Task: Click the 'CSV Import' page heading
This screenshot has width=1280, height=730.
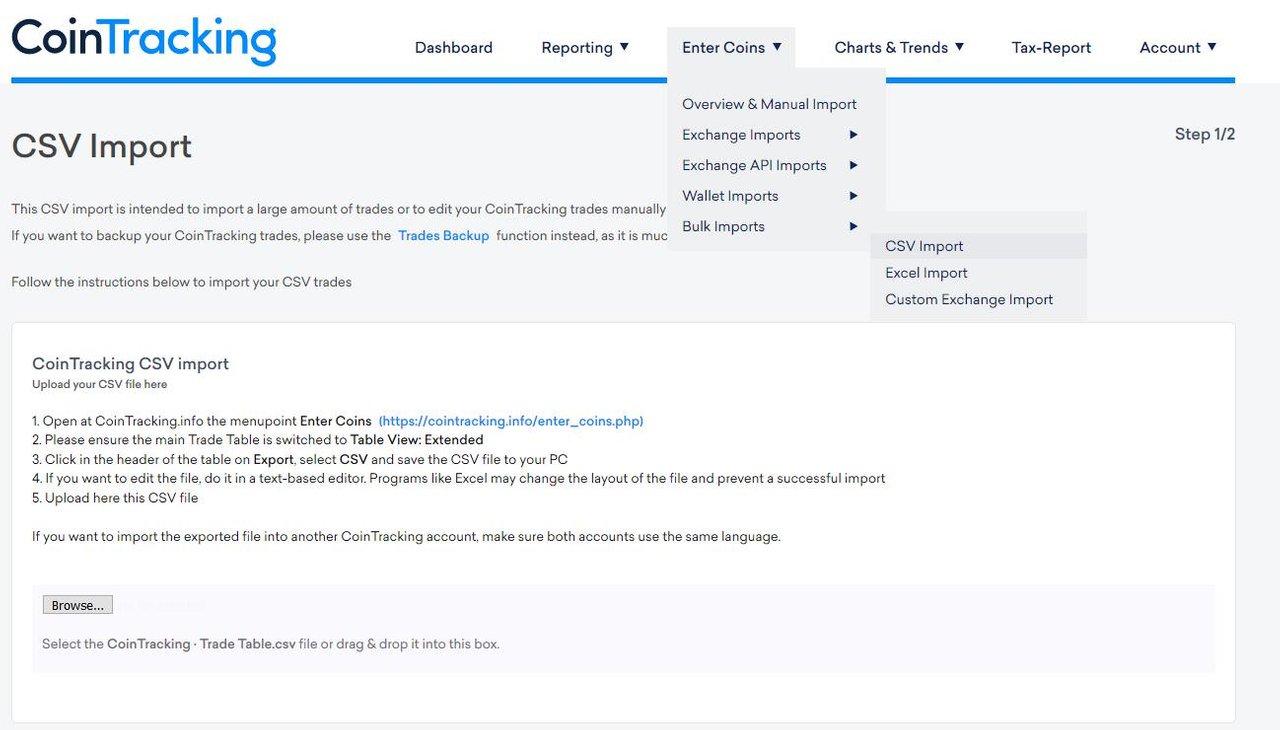Action: pos(101,146)
